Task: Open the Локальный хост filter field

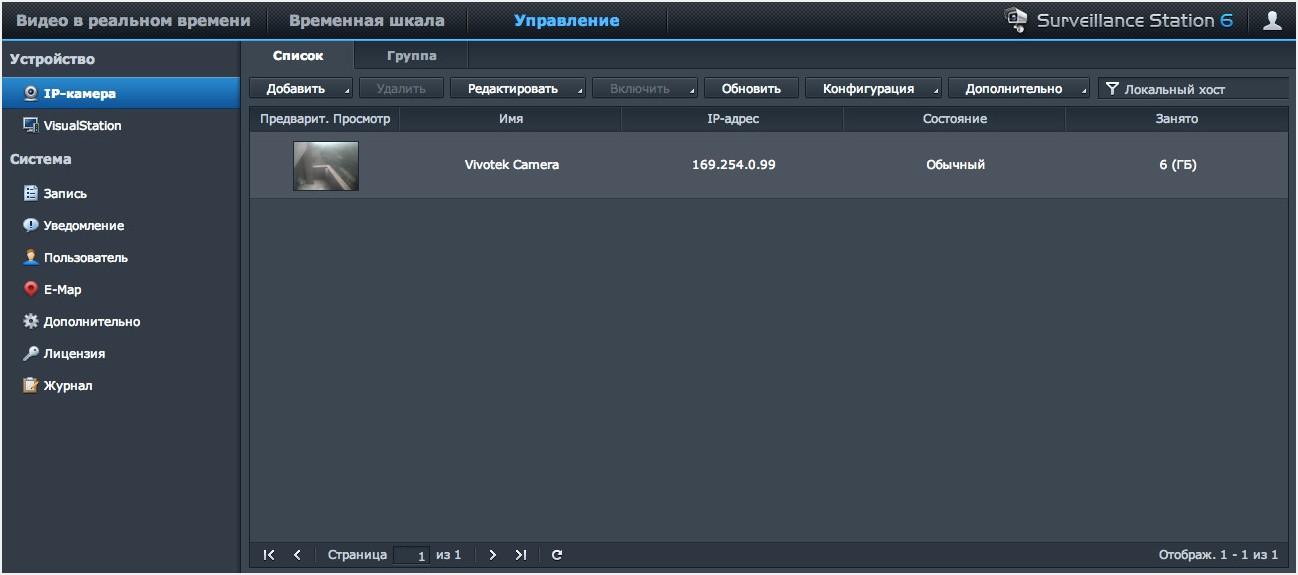Action: (x=1193, y=89)
